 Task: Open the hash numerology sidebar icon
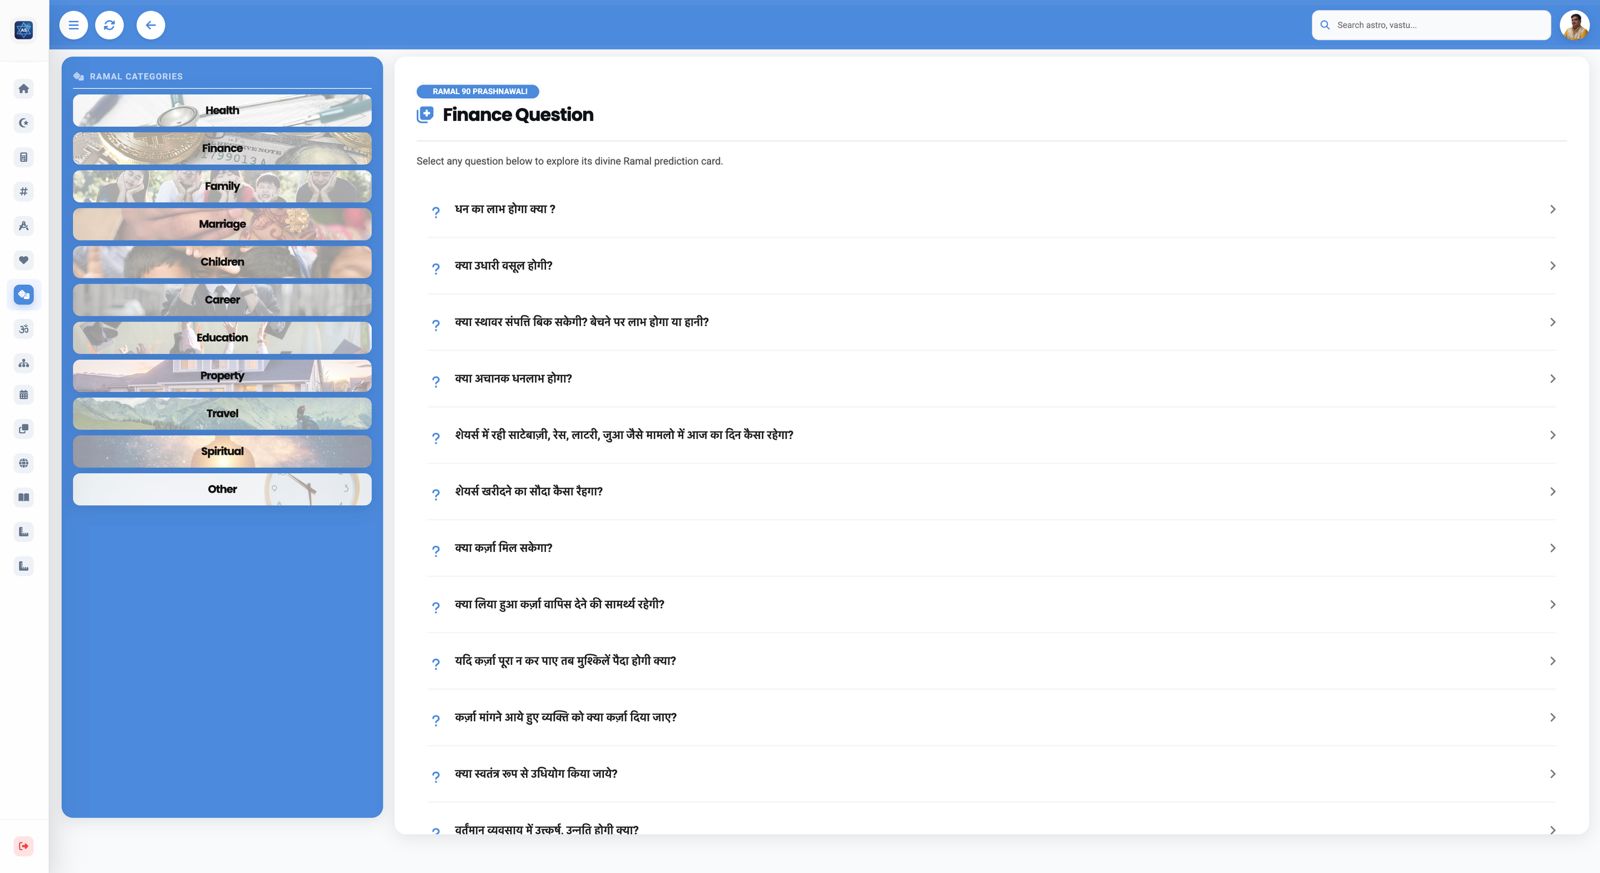click(x=24, y=191)
